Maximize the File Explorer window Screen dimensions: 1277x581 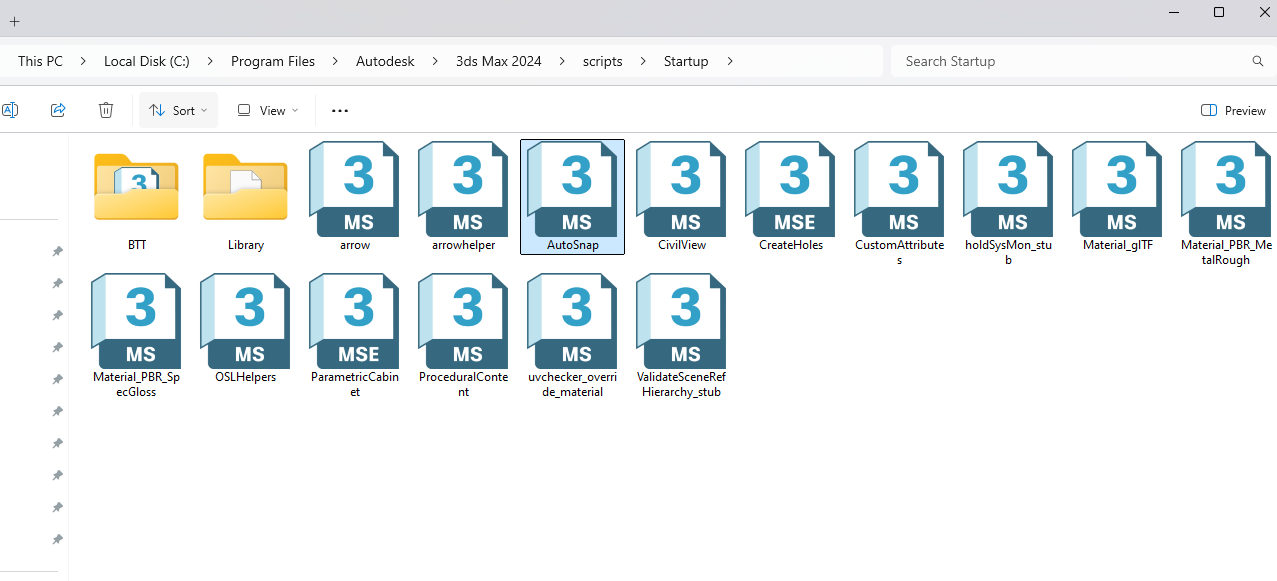coord(1219,12)
